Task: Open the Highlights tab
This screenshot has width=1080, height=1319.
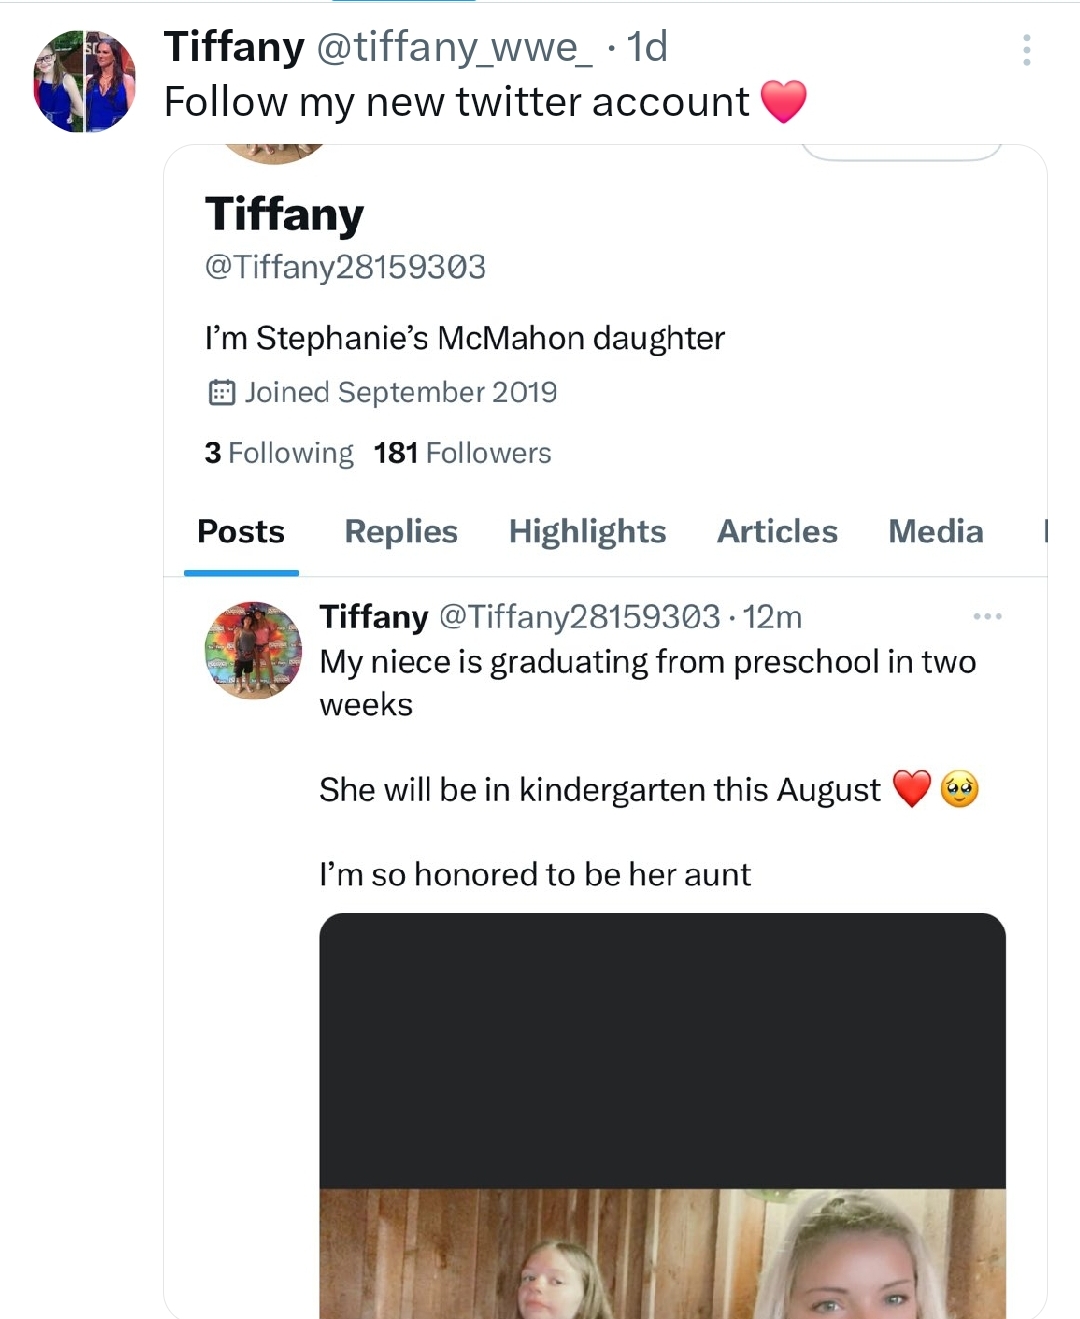Action: coord(587,531)
